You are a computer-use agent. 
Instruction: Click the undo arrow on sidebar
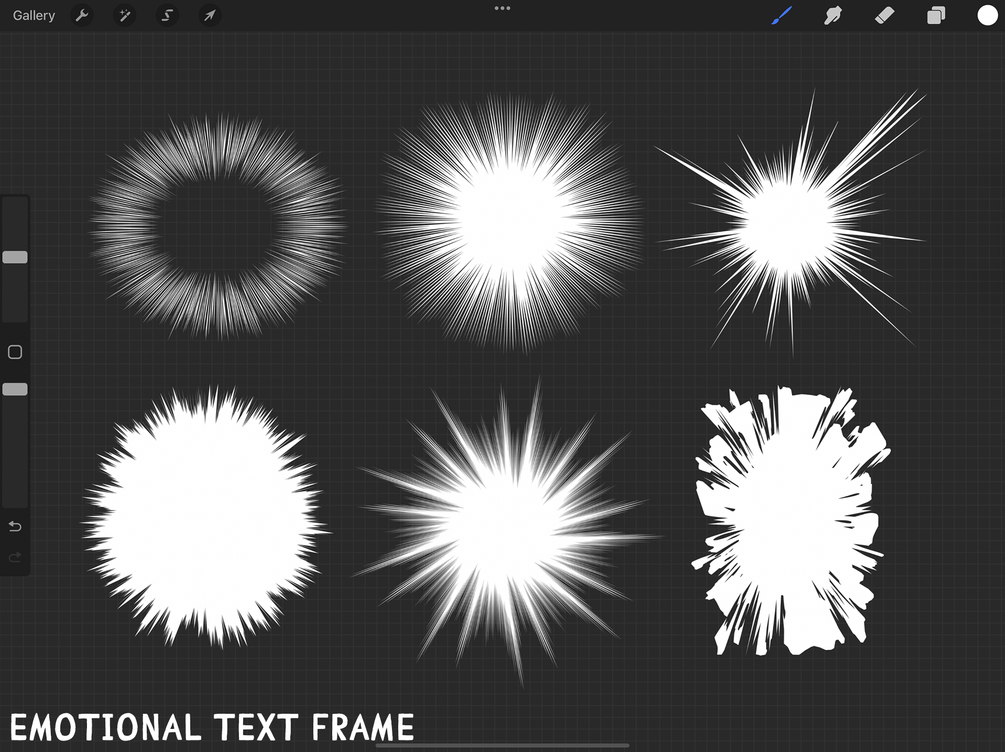click(x=15, y=526)
